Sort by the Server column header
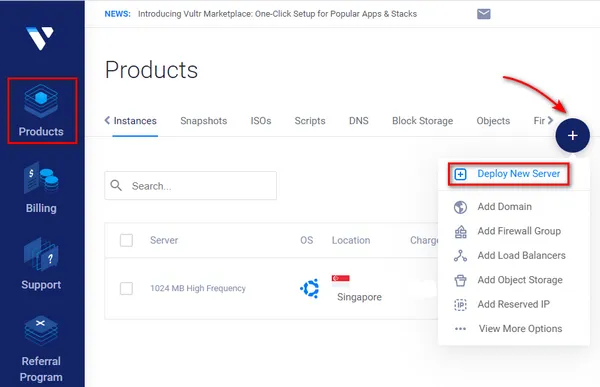The width and height of the screenshot is (600, 387). (164, 240)
